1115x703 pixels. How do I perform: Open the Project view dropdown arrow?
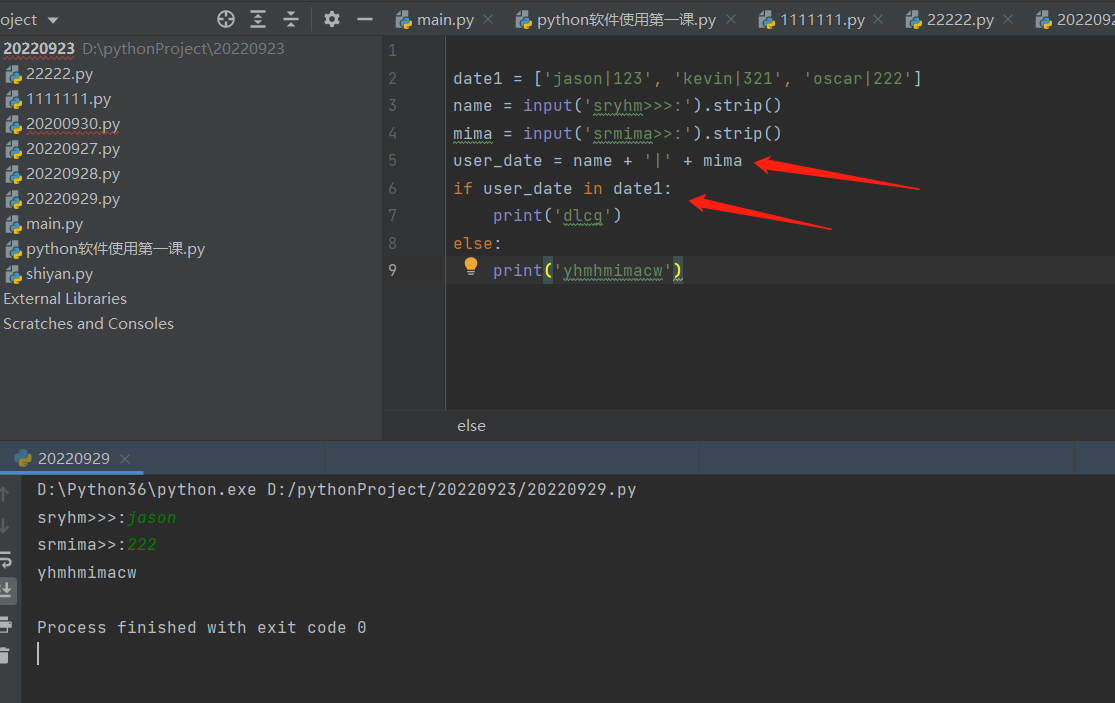pyautogui.click(x=53, y=21)
